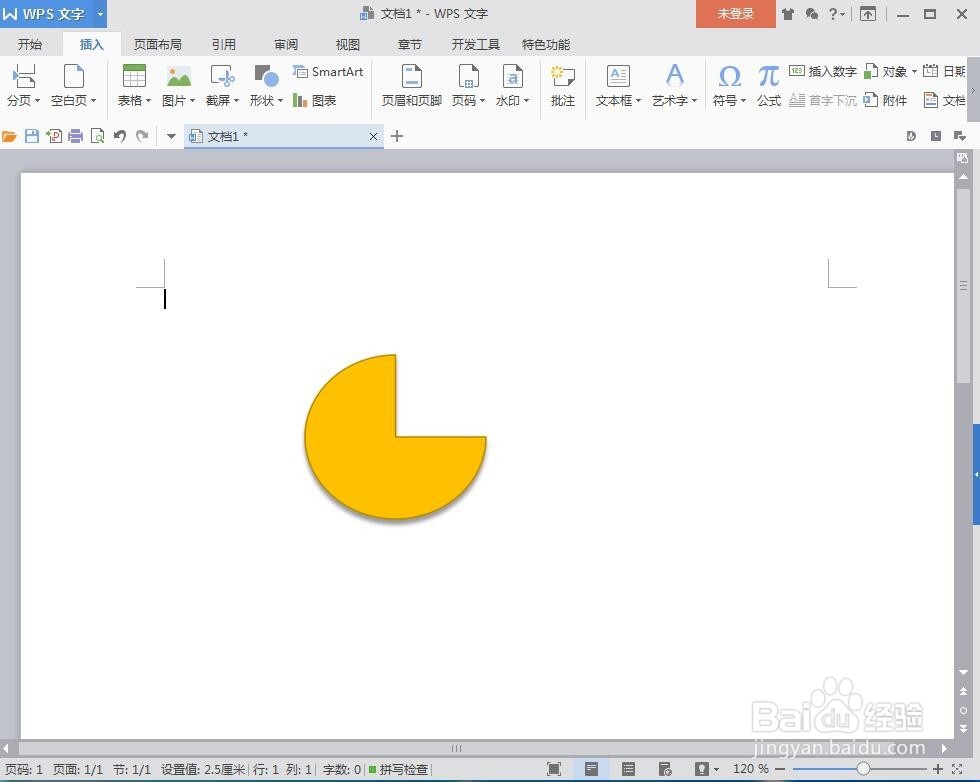The height and width of the screenshot is (782, 980).
Task: Click the open folder icon
Action: click(x=9, y=136)
